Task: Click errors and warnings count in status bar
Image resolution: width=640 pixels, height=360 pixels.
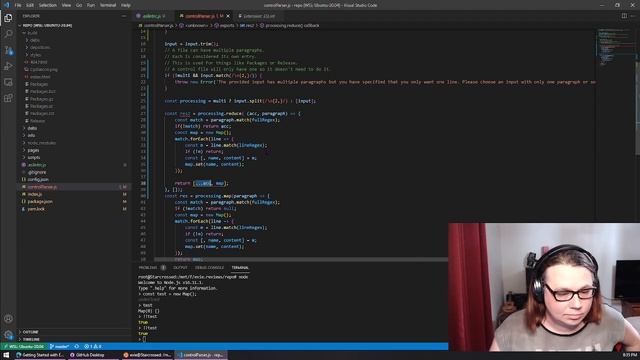Action: tap(93, 347)
